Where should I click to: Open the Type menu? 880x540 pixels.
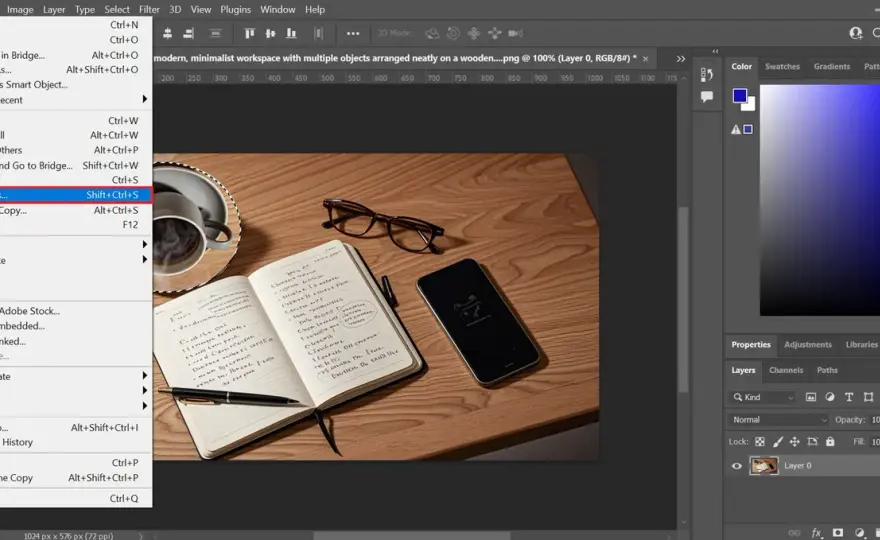[x=85, y=10]
